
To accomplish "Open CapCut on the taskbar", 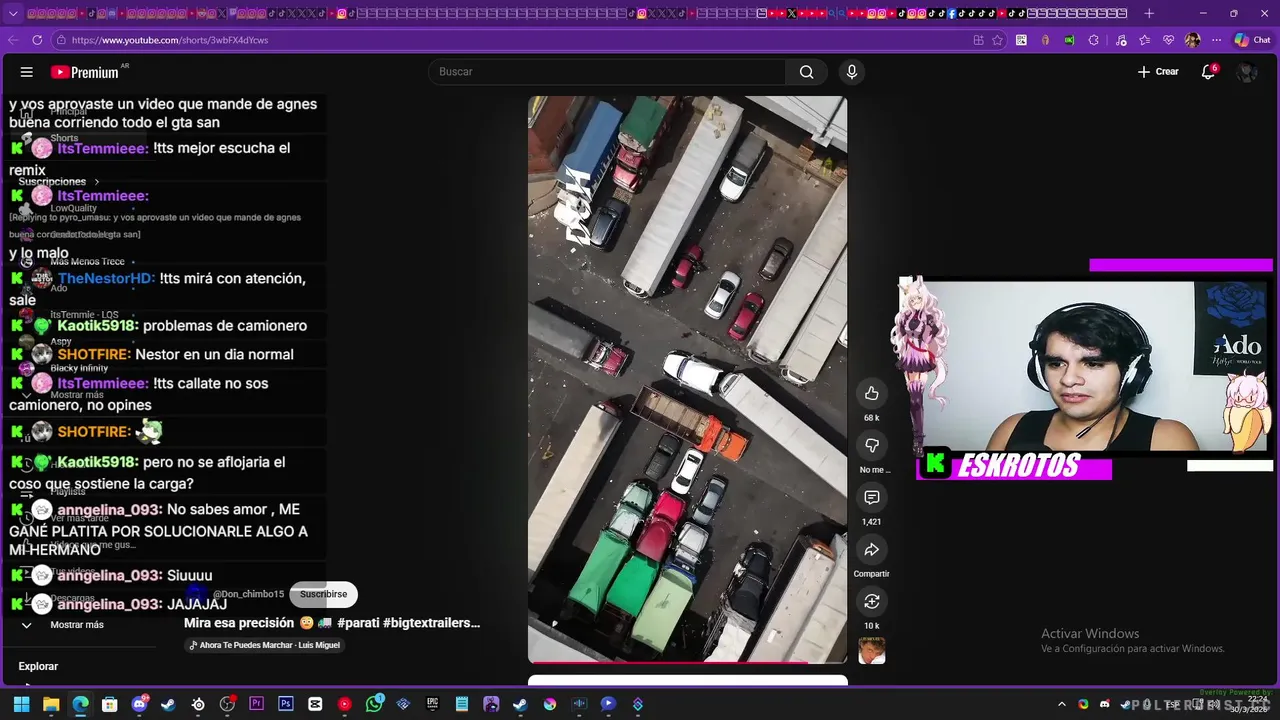I will pyautogui.click(x=316, y=704).
